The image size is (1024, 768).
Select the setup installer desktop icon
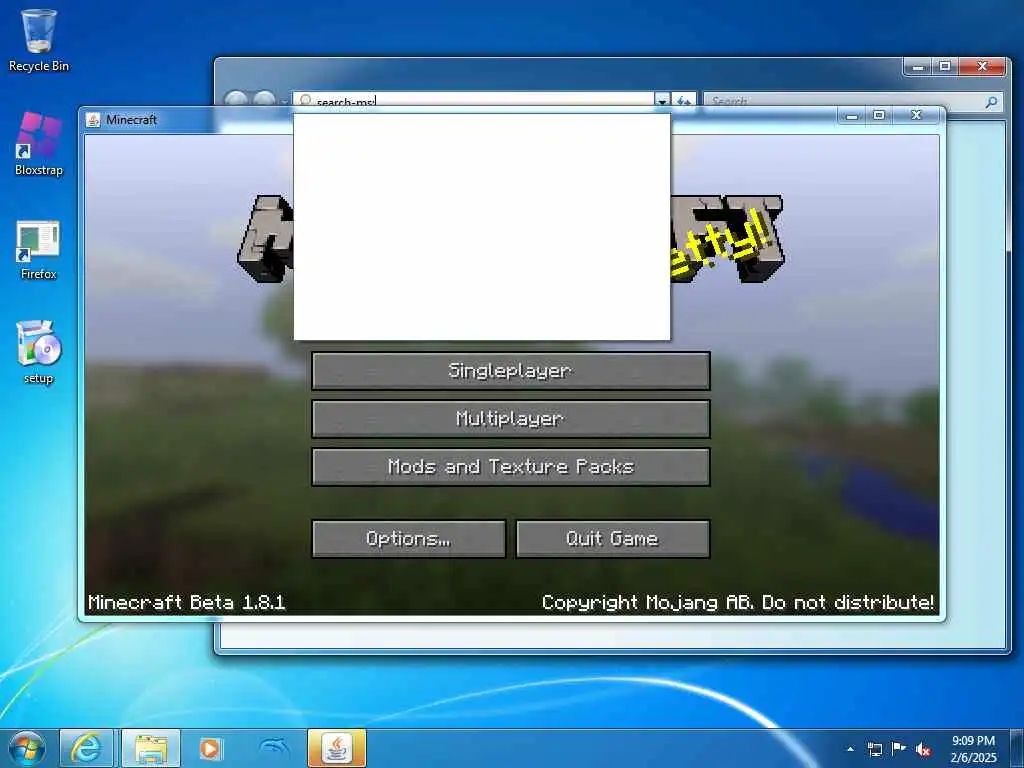39,353
